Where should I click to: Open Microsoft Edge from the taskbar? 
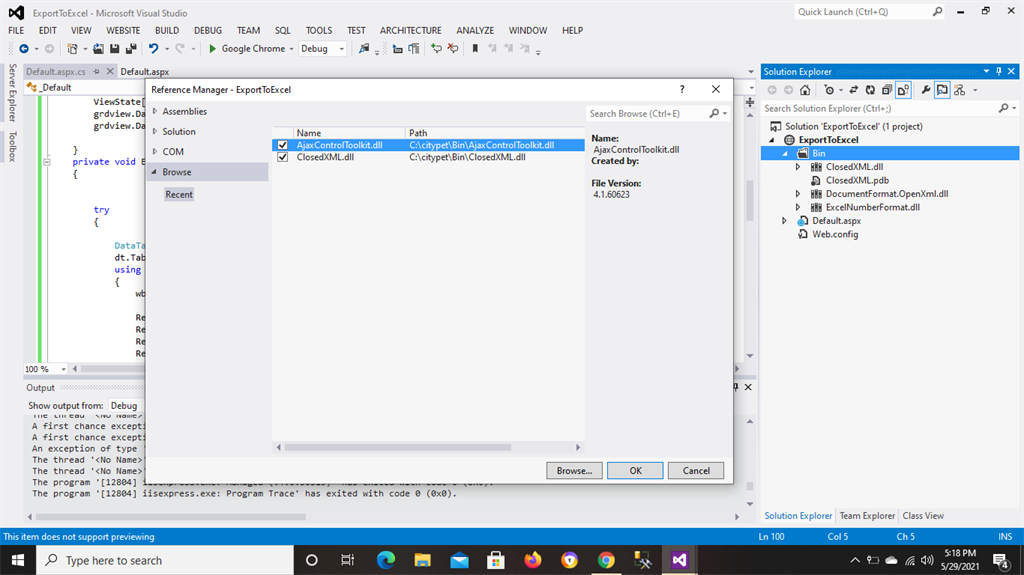coord(386,560)
